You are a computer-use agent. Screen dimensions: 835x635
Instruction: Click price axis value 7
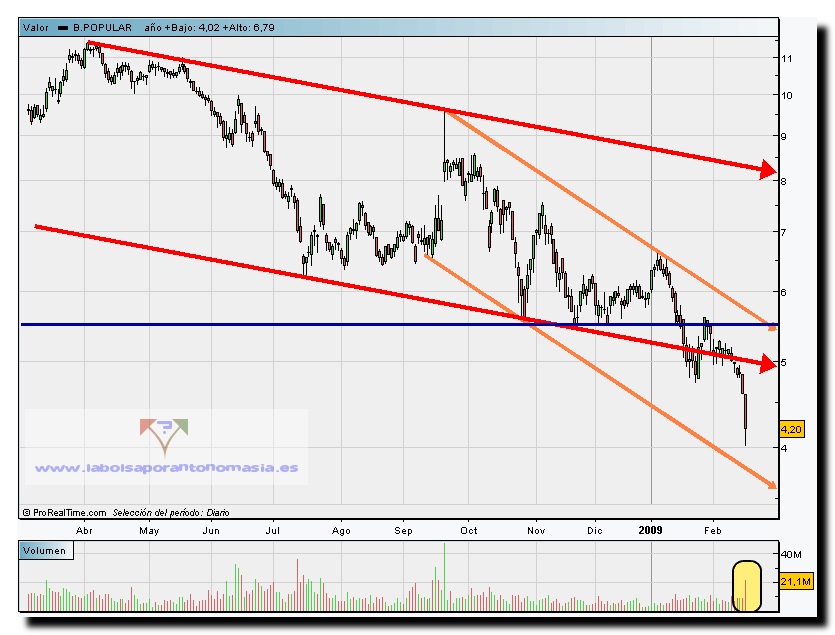(783, 232)
